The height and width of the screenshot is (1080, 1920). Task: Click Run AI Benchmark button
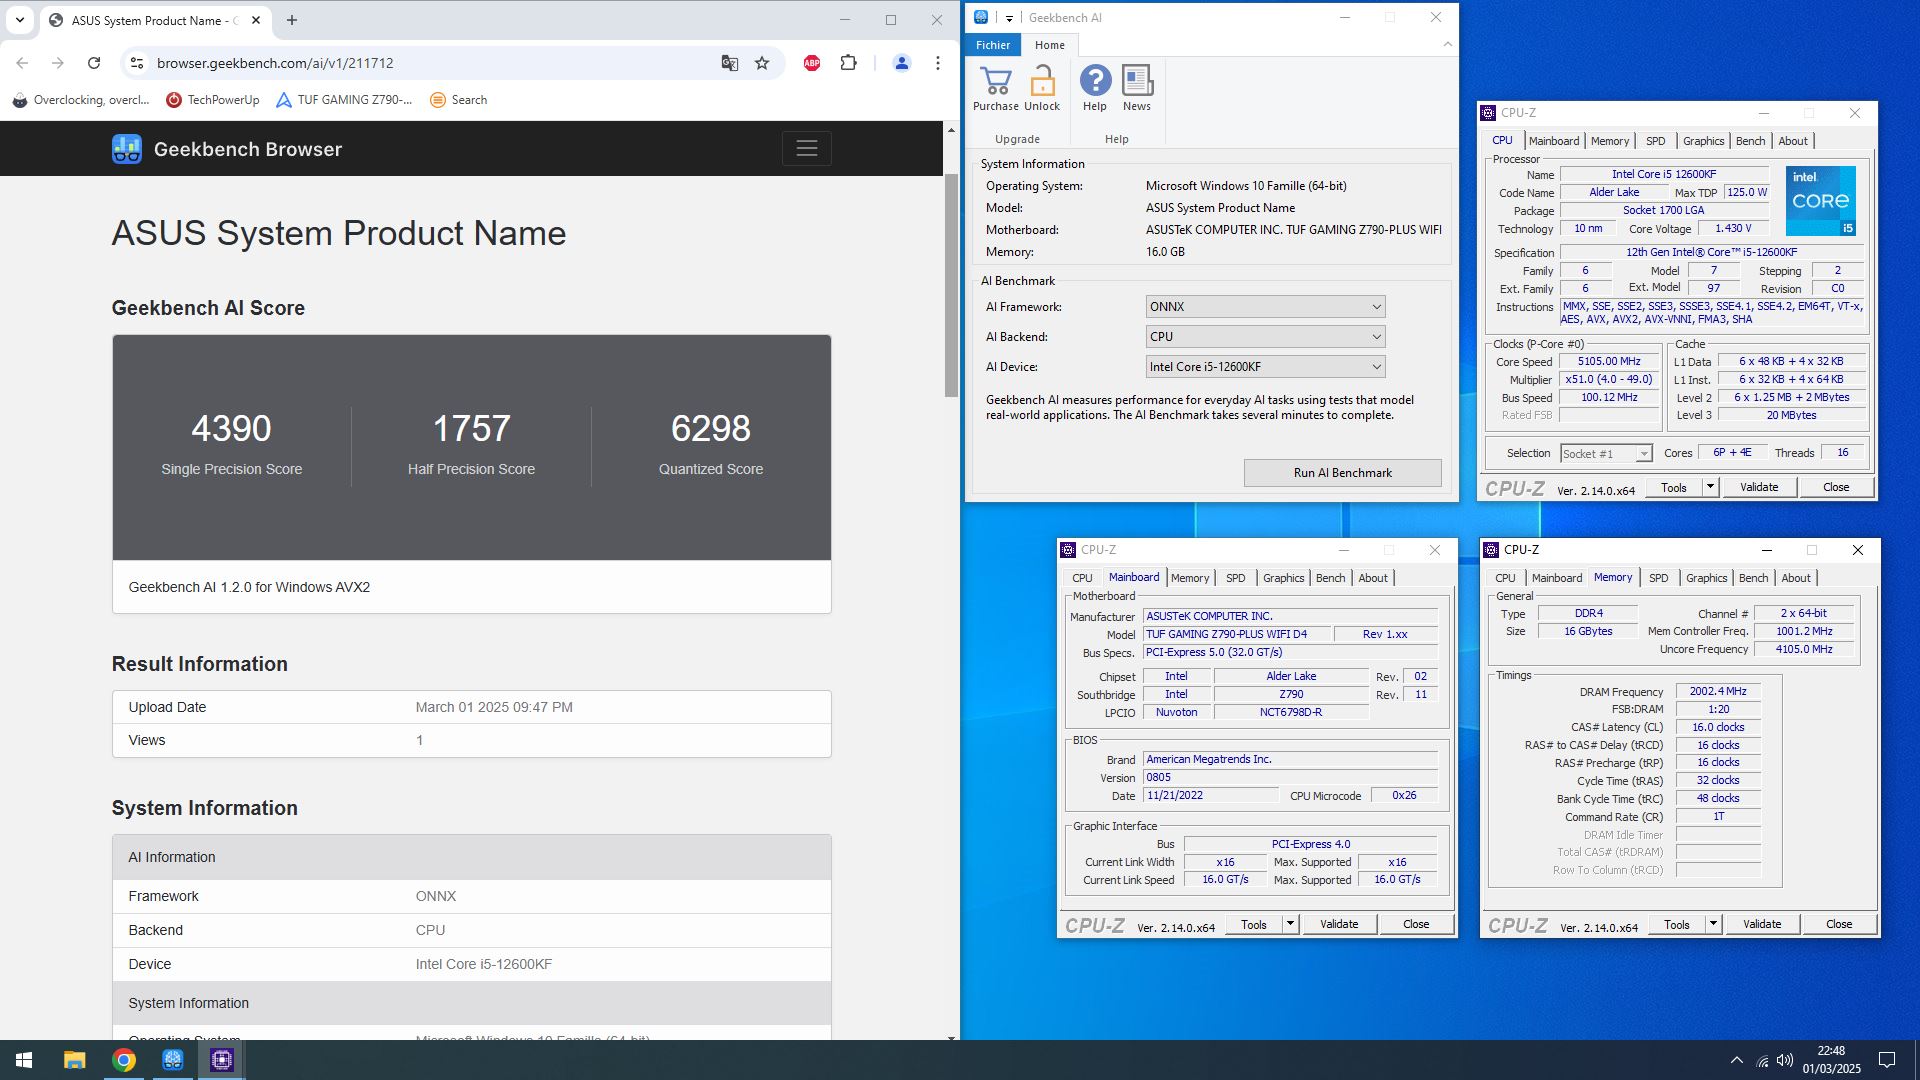click(x=1342, y=473)
